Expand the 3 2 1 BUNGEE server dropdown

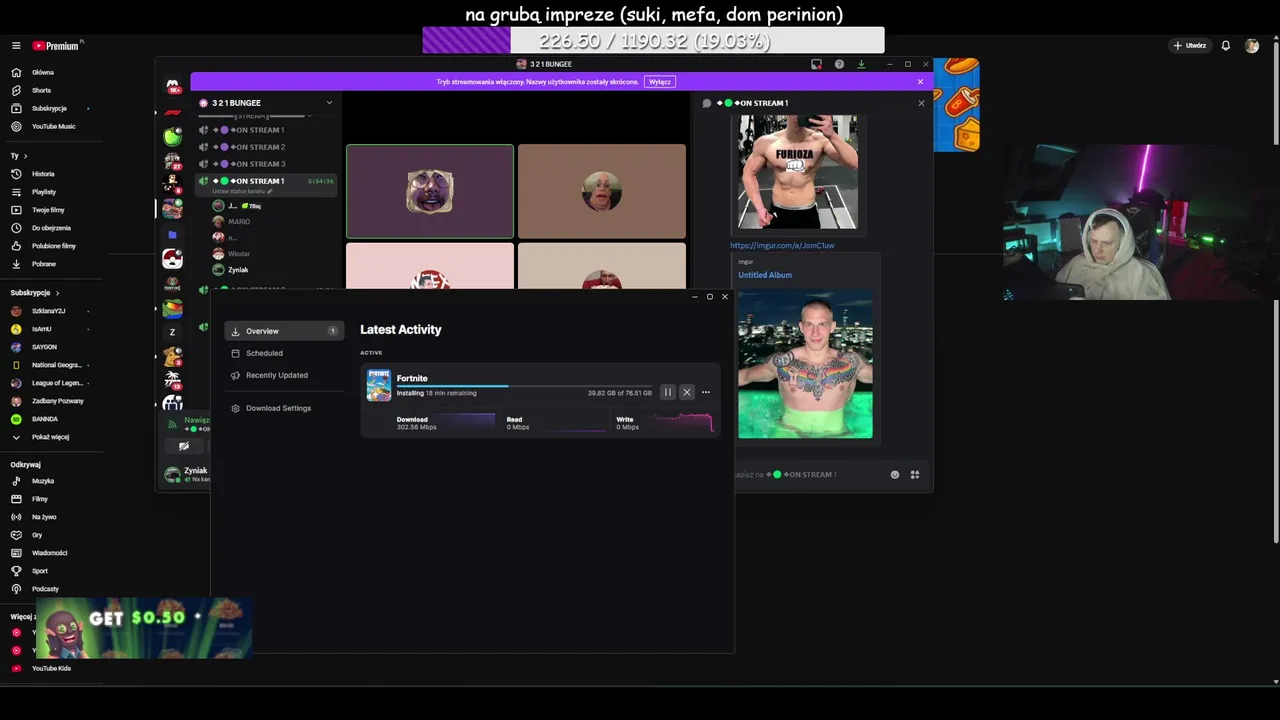point(329,103)
